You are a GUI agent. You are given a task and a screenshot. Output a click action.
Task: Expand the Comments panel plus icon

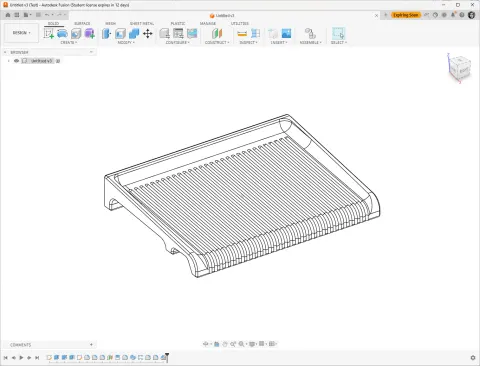[x=91, y=344]
